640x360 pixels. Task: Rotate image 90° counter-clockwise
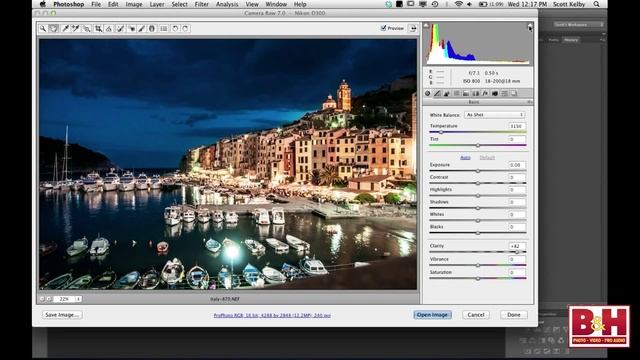pyautogui.click(x=175, y=29)
